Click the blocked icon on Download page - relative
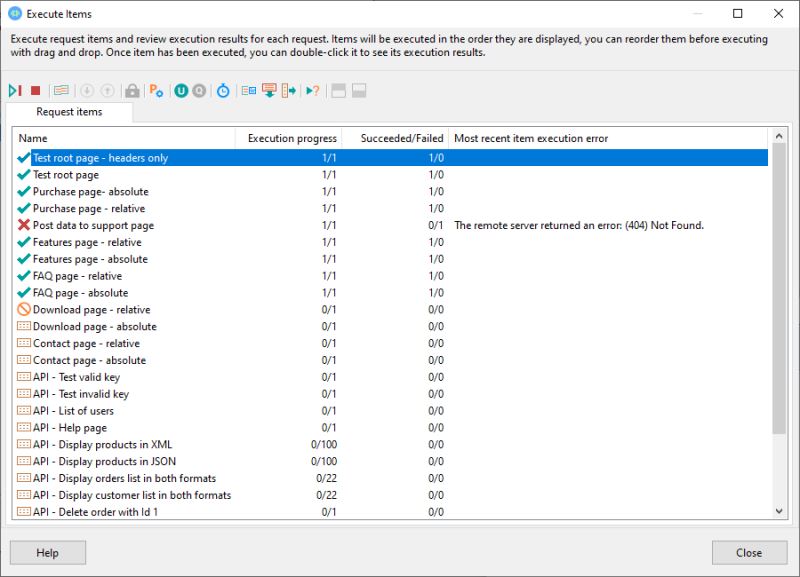Viewport: 800px width, 577px height. [x=23, y=309]
